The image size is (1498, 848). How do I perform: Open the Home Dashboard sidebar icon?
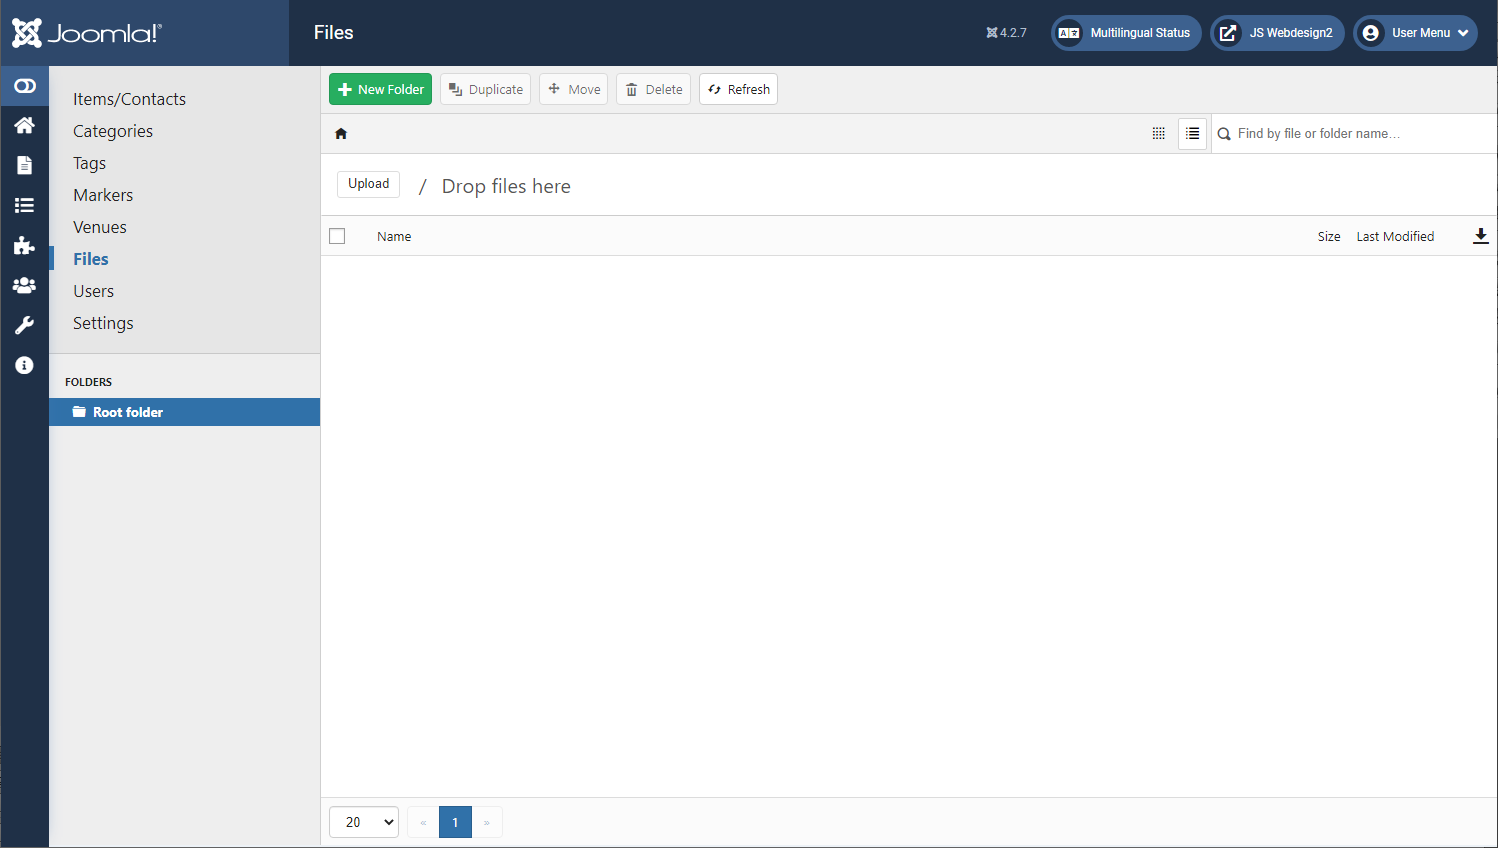tap(25, 125)
